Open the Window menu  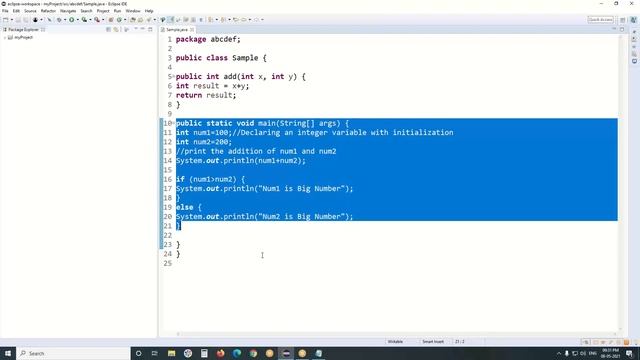pyautogui.click(x=133, y=11)
